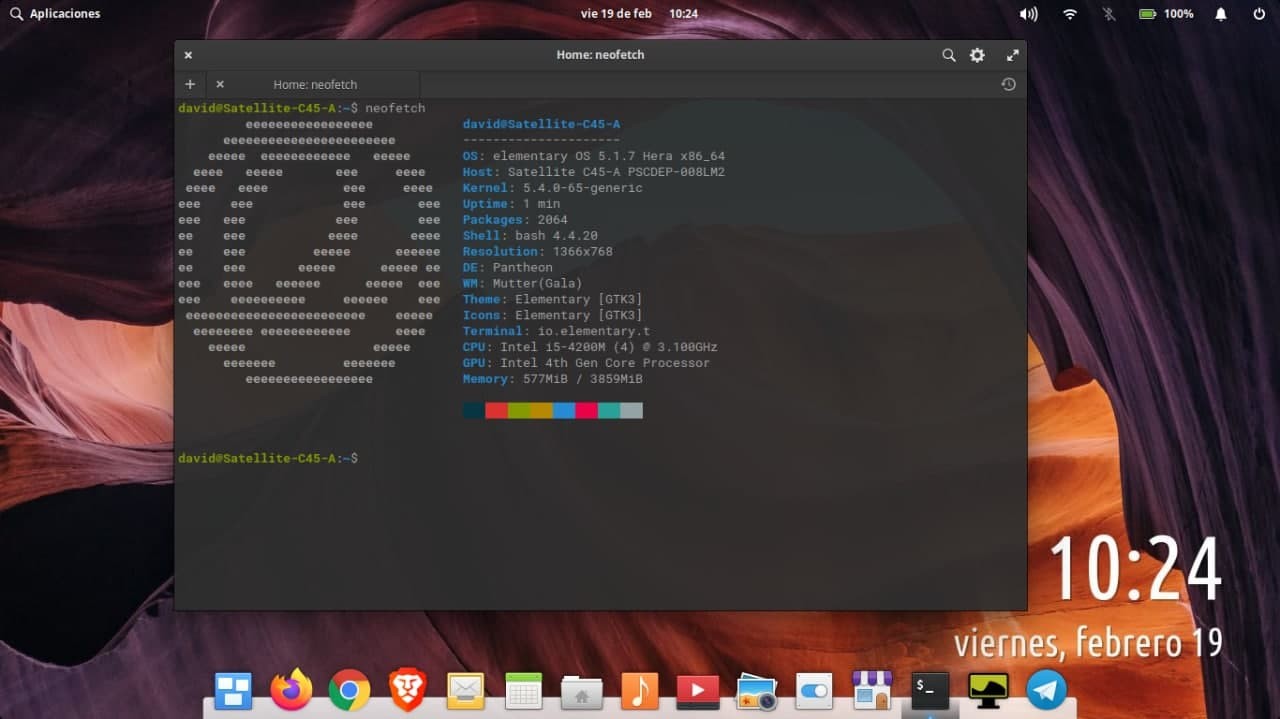Open the session power menu

coord(1259,14)
